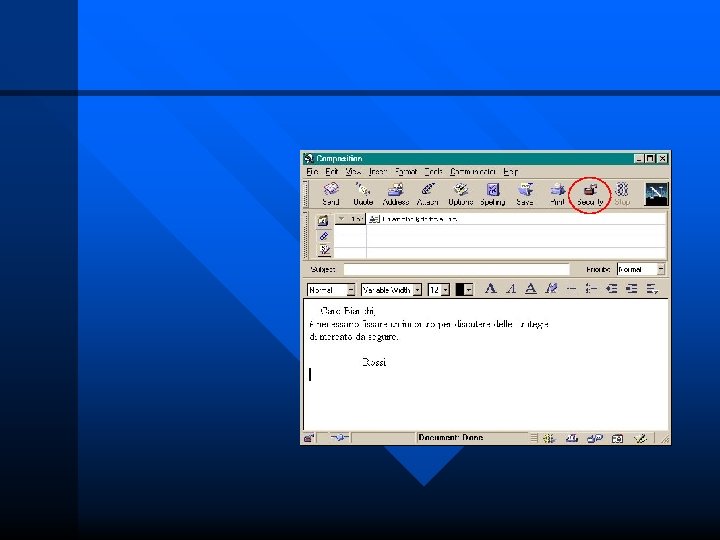The height and width of the screenshot is (540, 720).
Task: Expand the To: recipient type dropdown
Action: pyautogui.click(x=350, y=219)
